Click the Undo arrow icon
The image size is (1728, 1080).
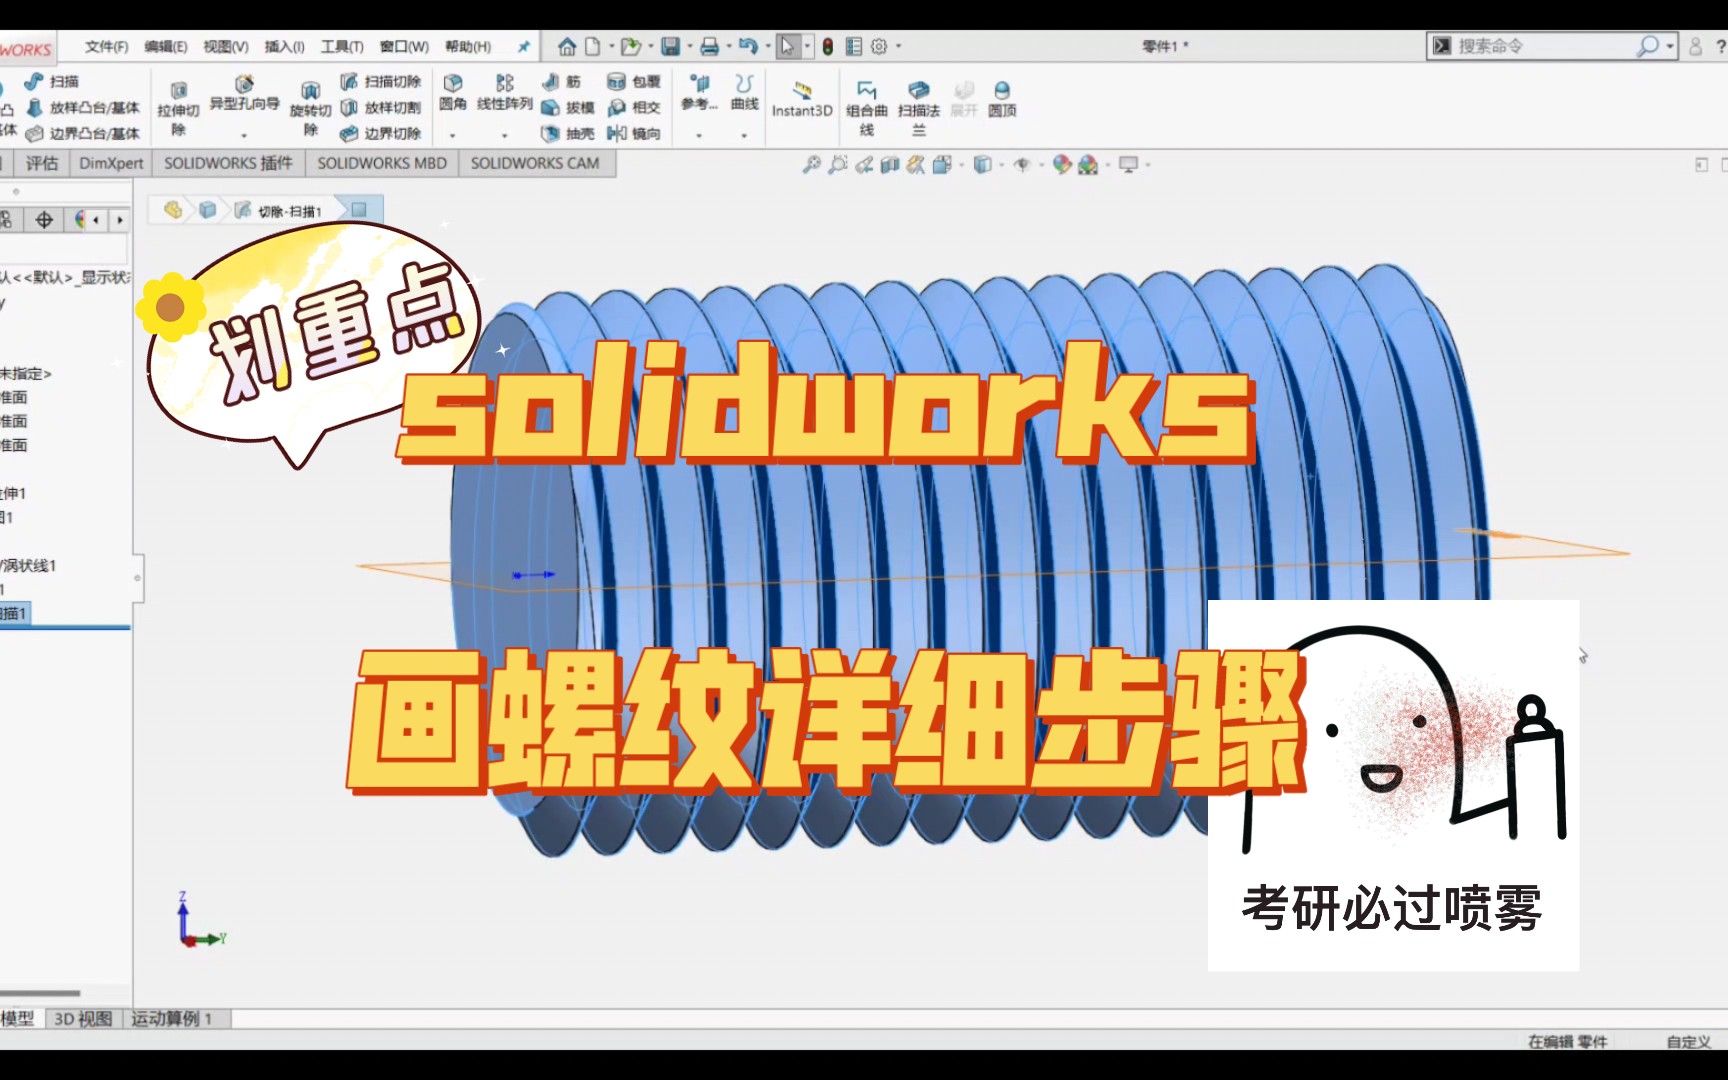coord(748,46)
